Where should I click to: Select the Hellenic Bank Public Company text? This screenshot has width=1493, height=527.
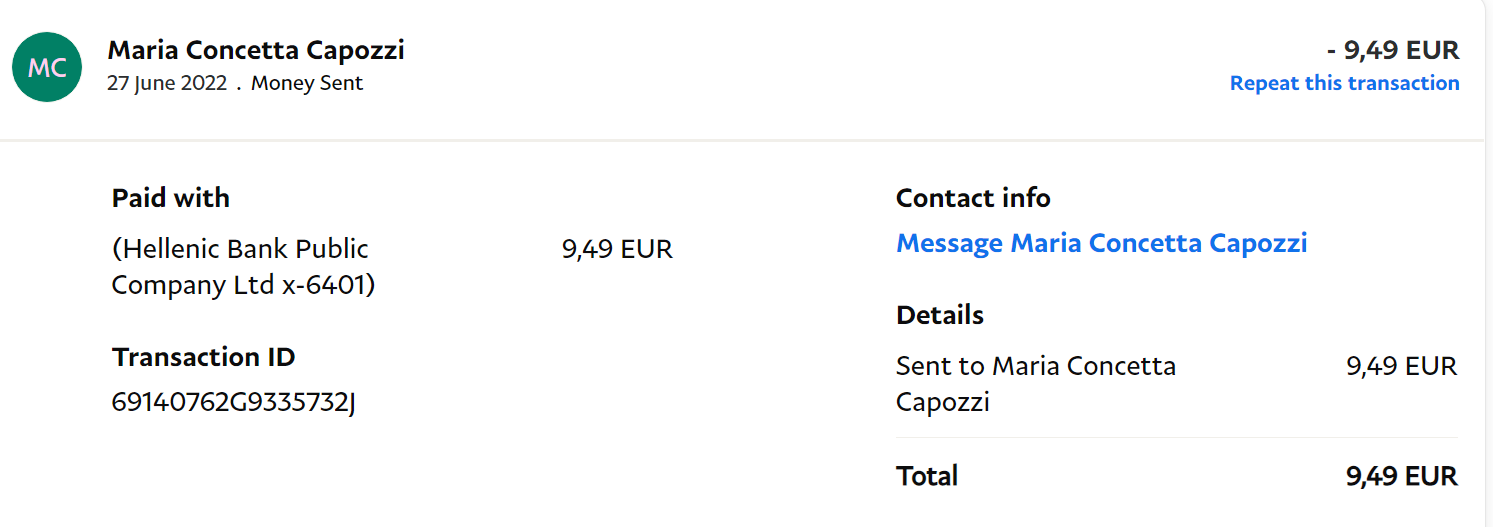coord(241,267)
